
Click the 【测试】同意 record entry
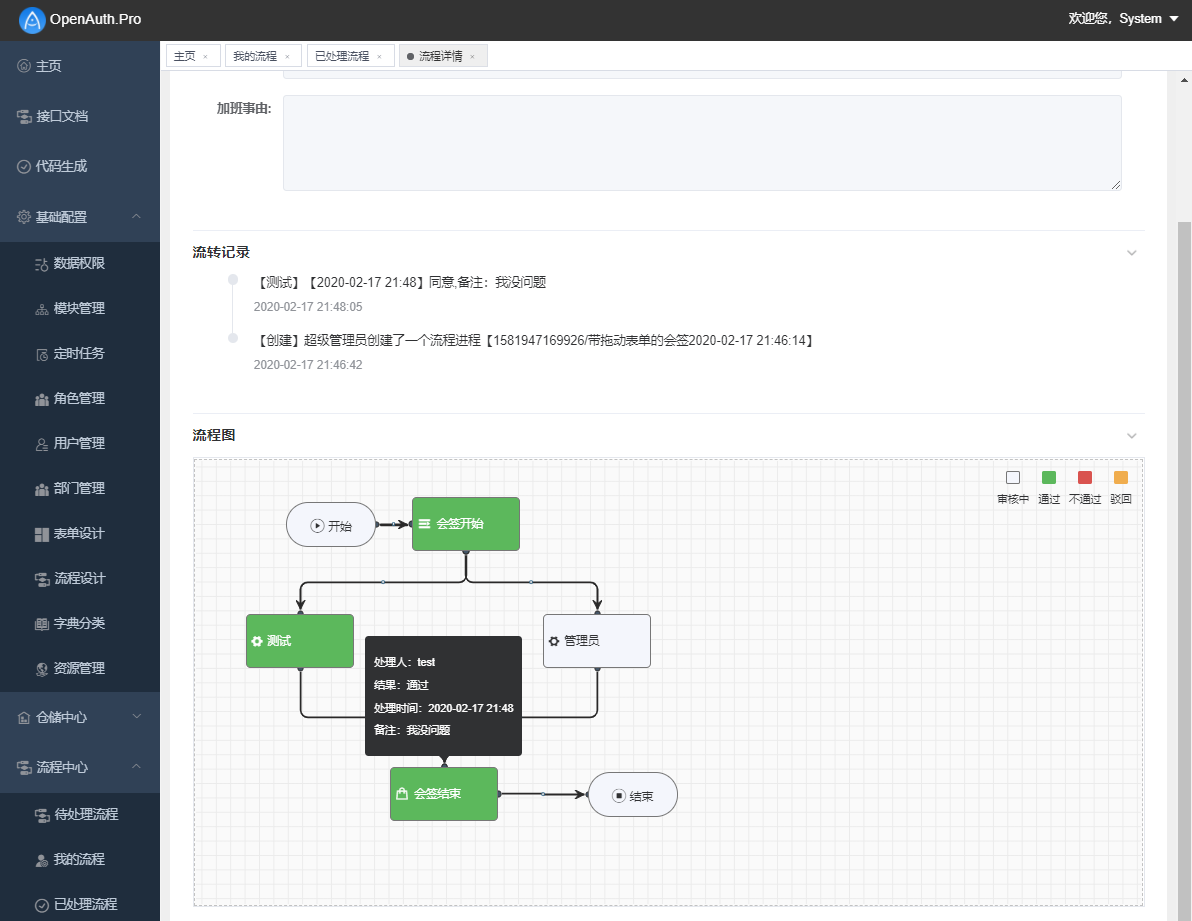click(x=400, y=283)
